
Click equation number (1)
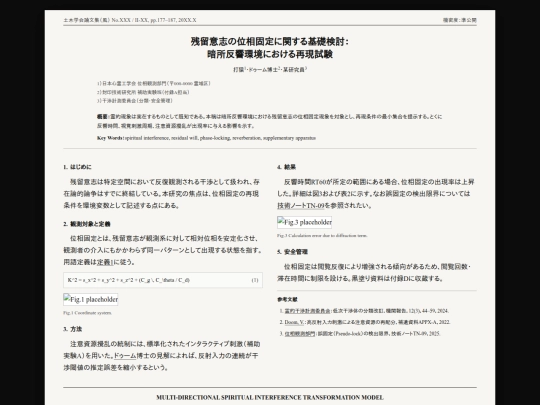[x=255, y=280]
